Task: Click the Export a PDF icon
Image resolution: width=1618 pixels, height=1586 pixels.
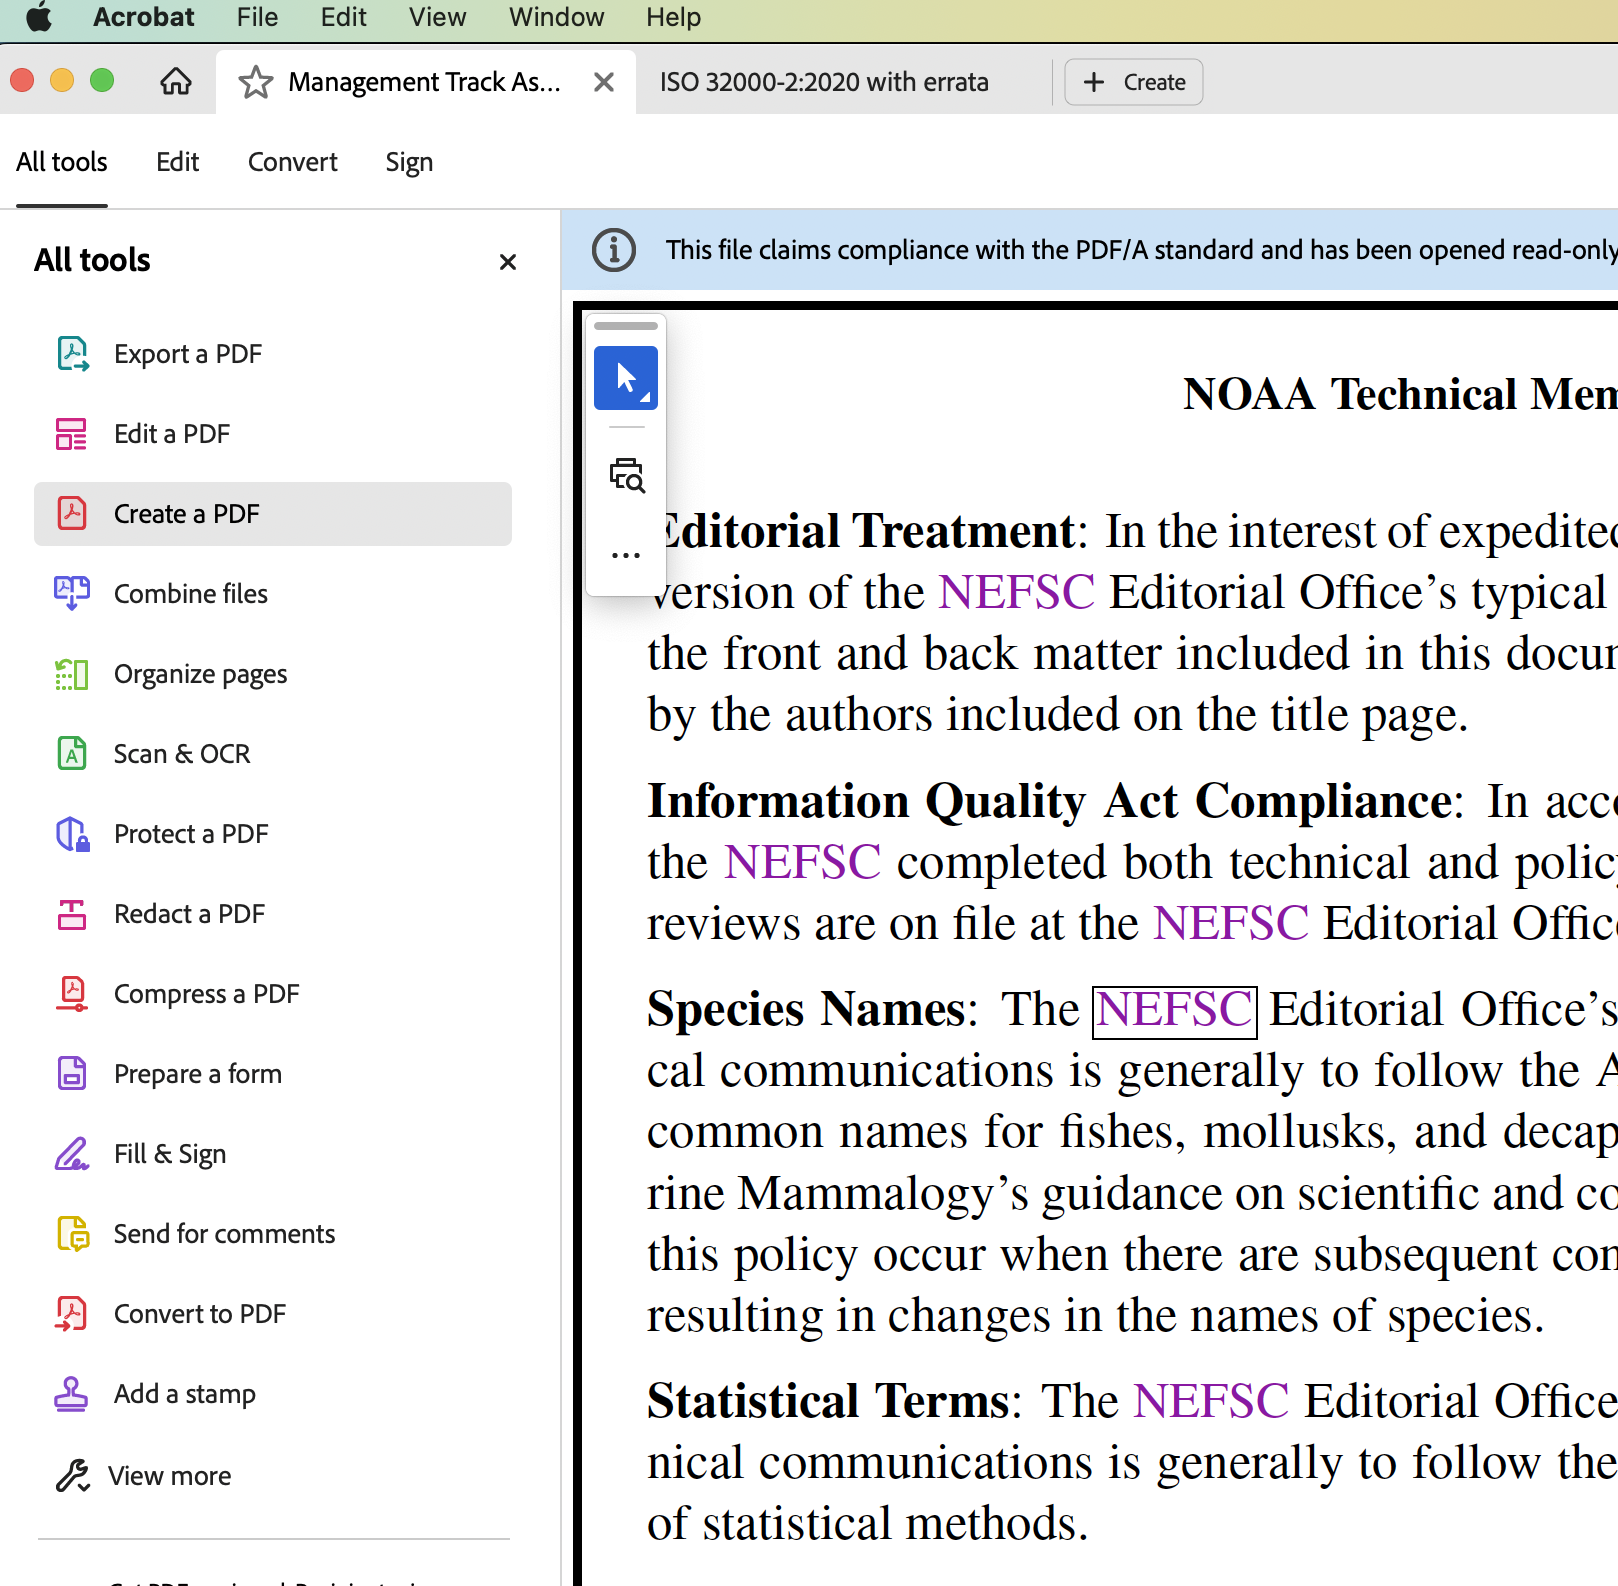Action: coord(72,354)
